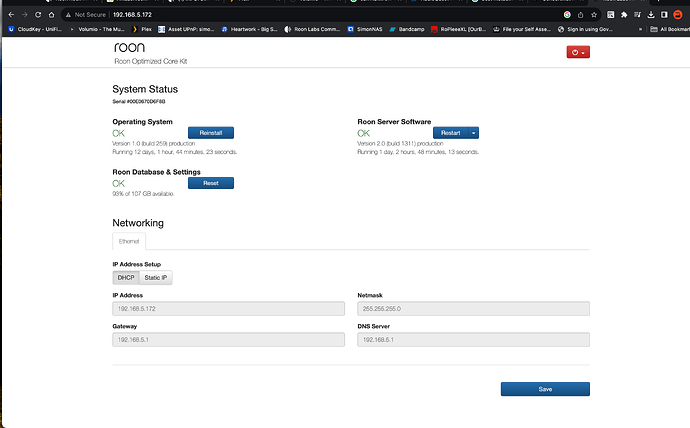The height and width of the screenshot is (428, 690).
Task: Click the Gateway field
Action: 228,340
